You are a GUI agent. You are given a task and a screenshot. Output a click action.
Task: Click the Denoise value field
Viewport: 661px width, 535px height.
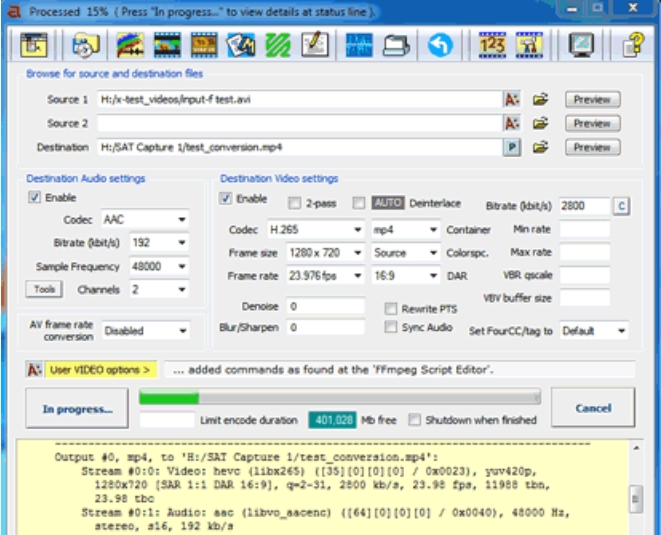pos(325,306)
